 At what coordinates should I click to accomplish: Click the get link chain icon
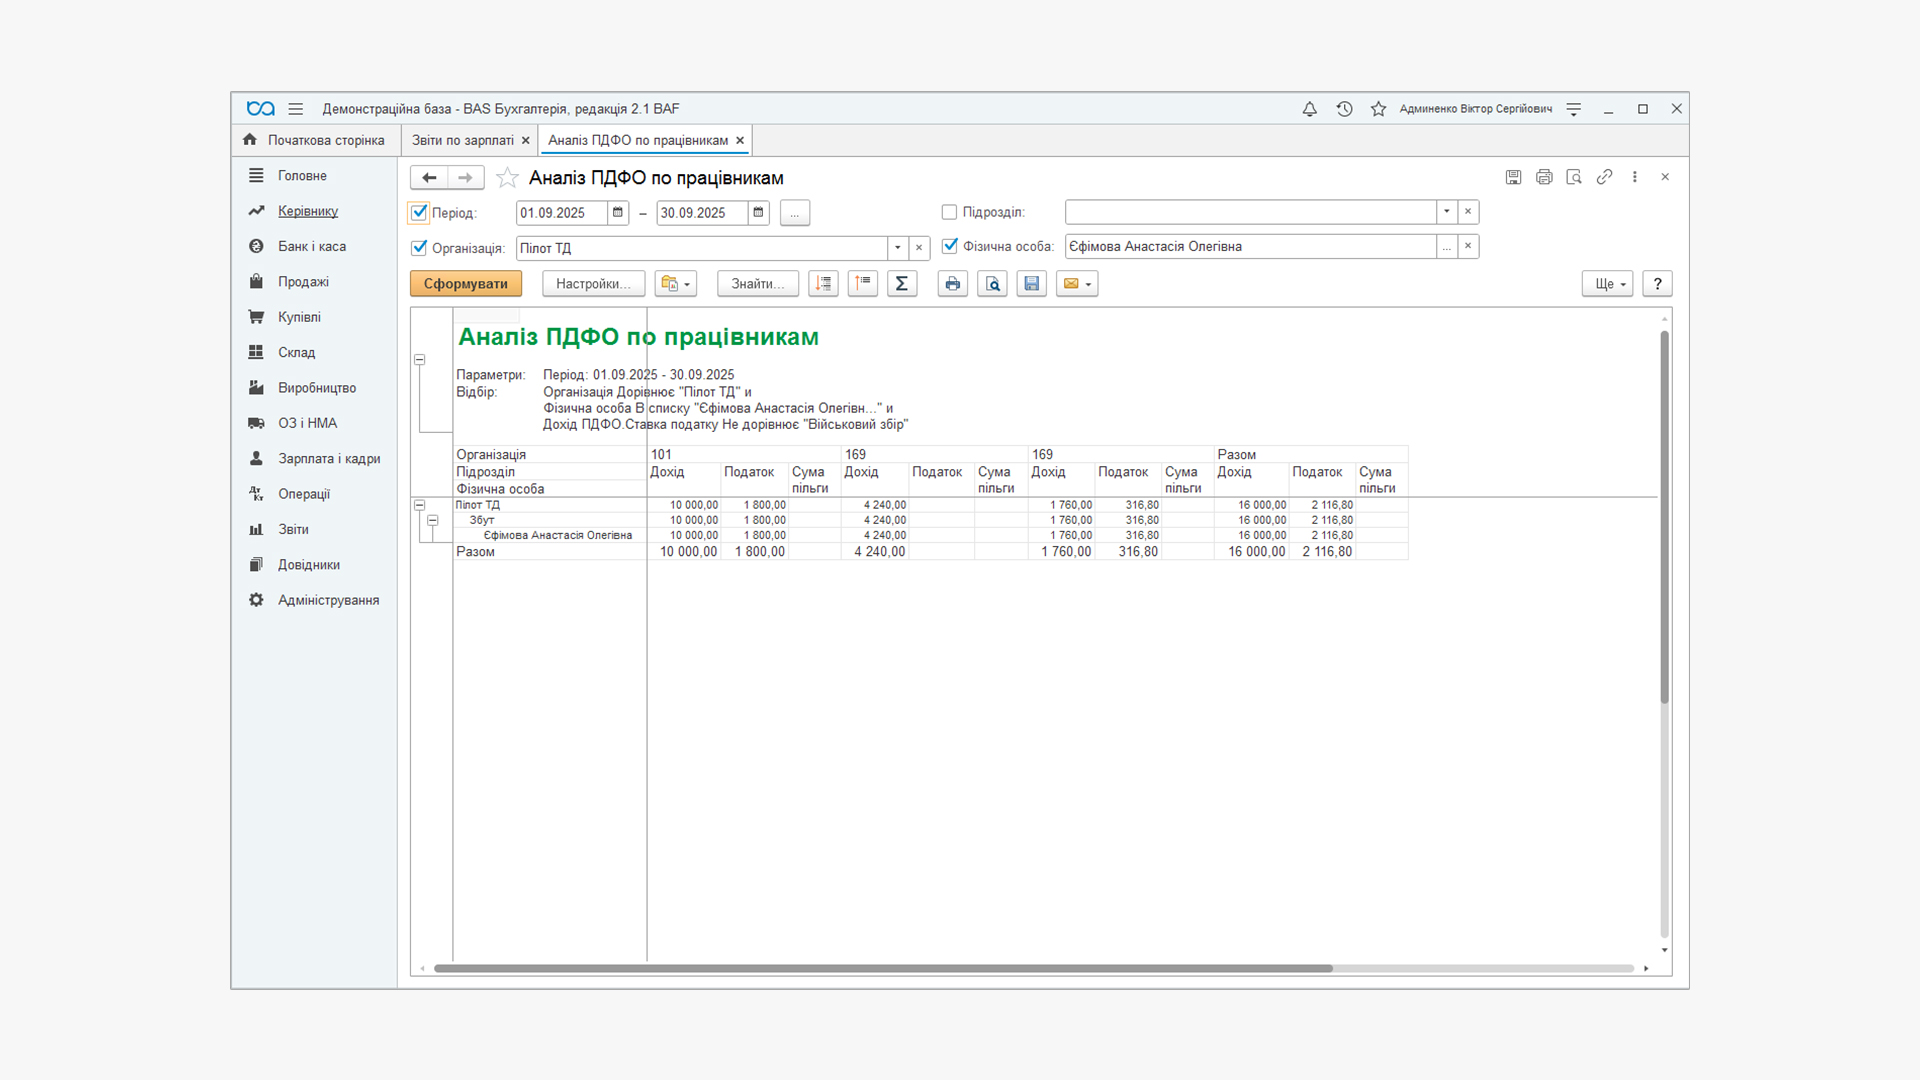[x=1604, y=177]
